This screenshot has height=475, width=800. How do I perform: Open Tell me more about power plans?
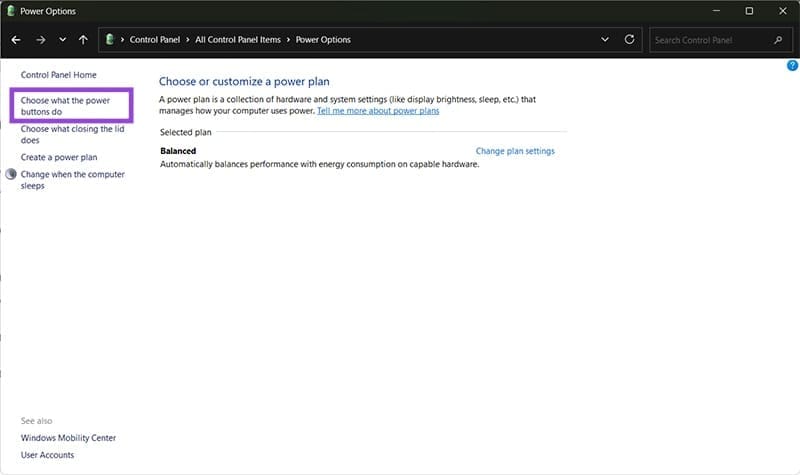click(x=378, y=111)
